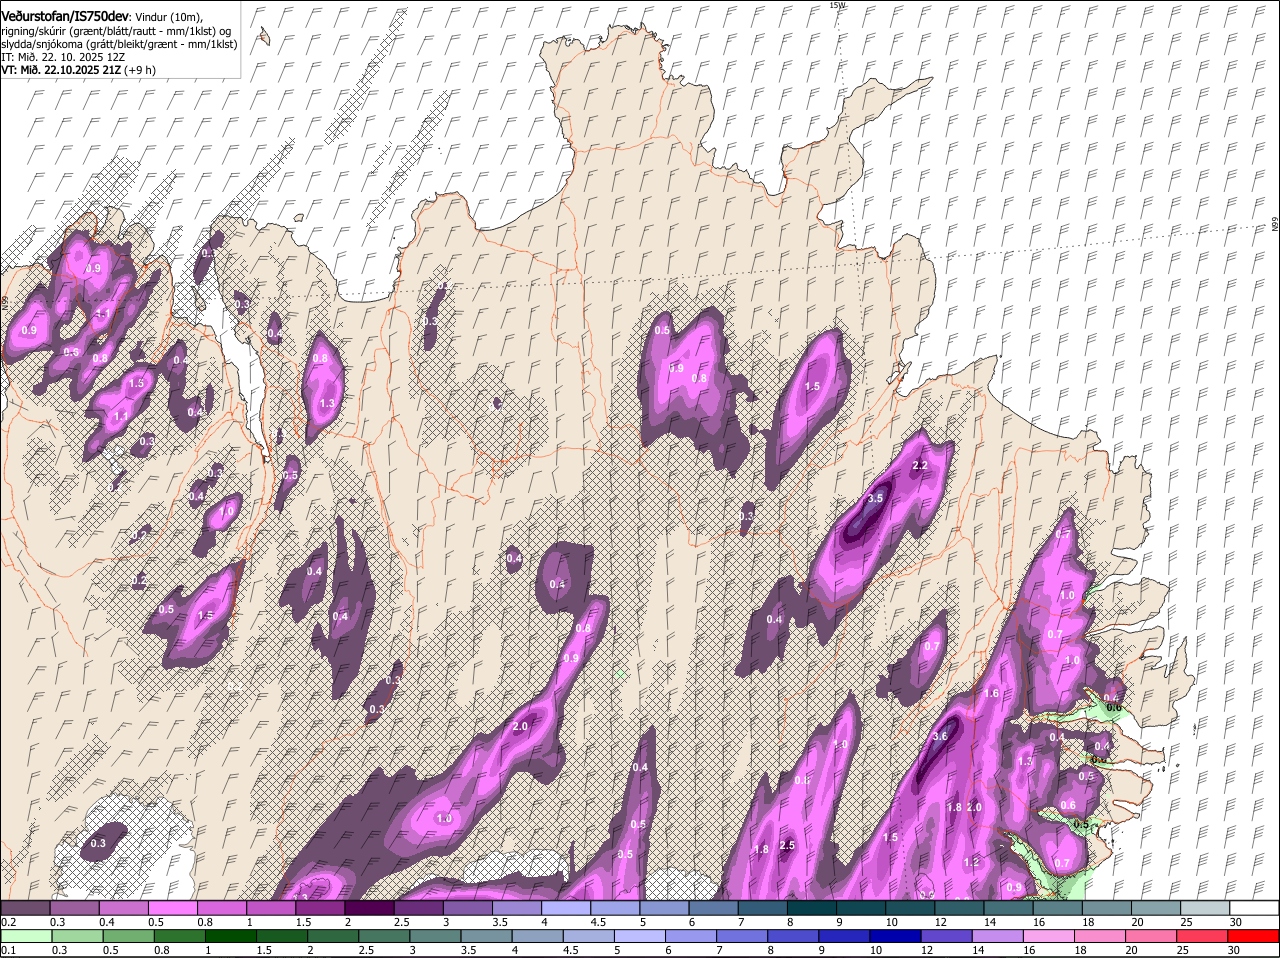Pick the medium green 0.5 rain swatch

click(128, 936)
